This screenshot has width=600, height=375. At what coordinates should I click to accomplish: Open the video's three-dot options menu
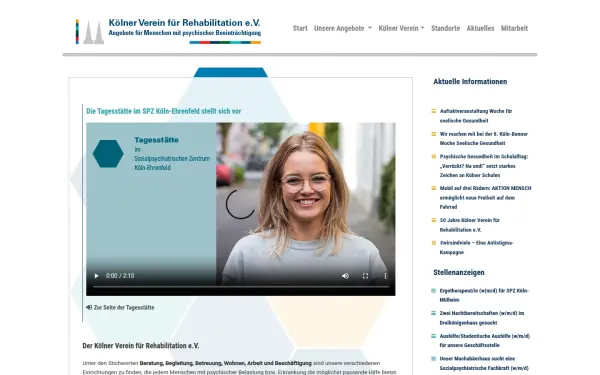coord(385,276)
